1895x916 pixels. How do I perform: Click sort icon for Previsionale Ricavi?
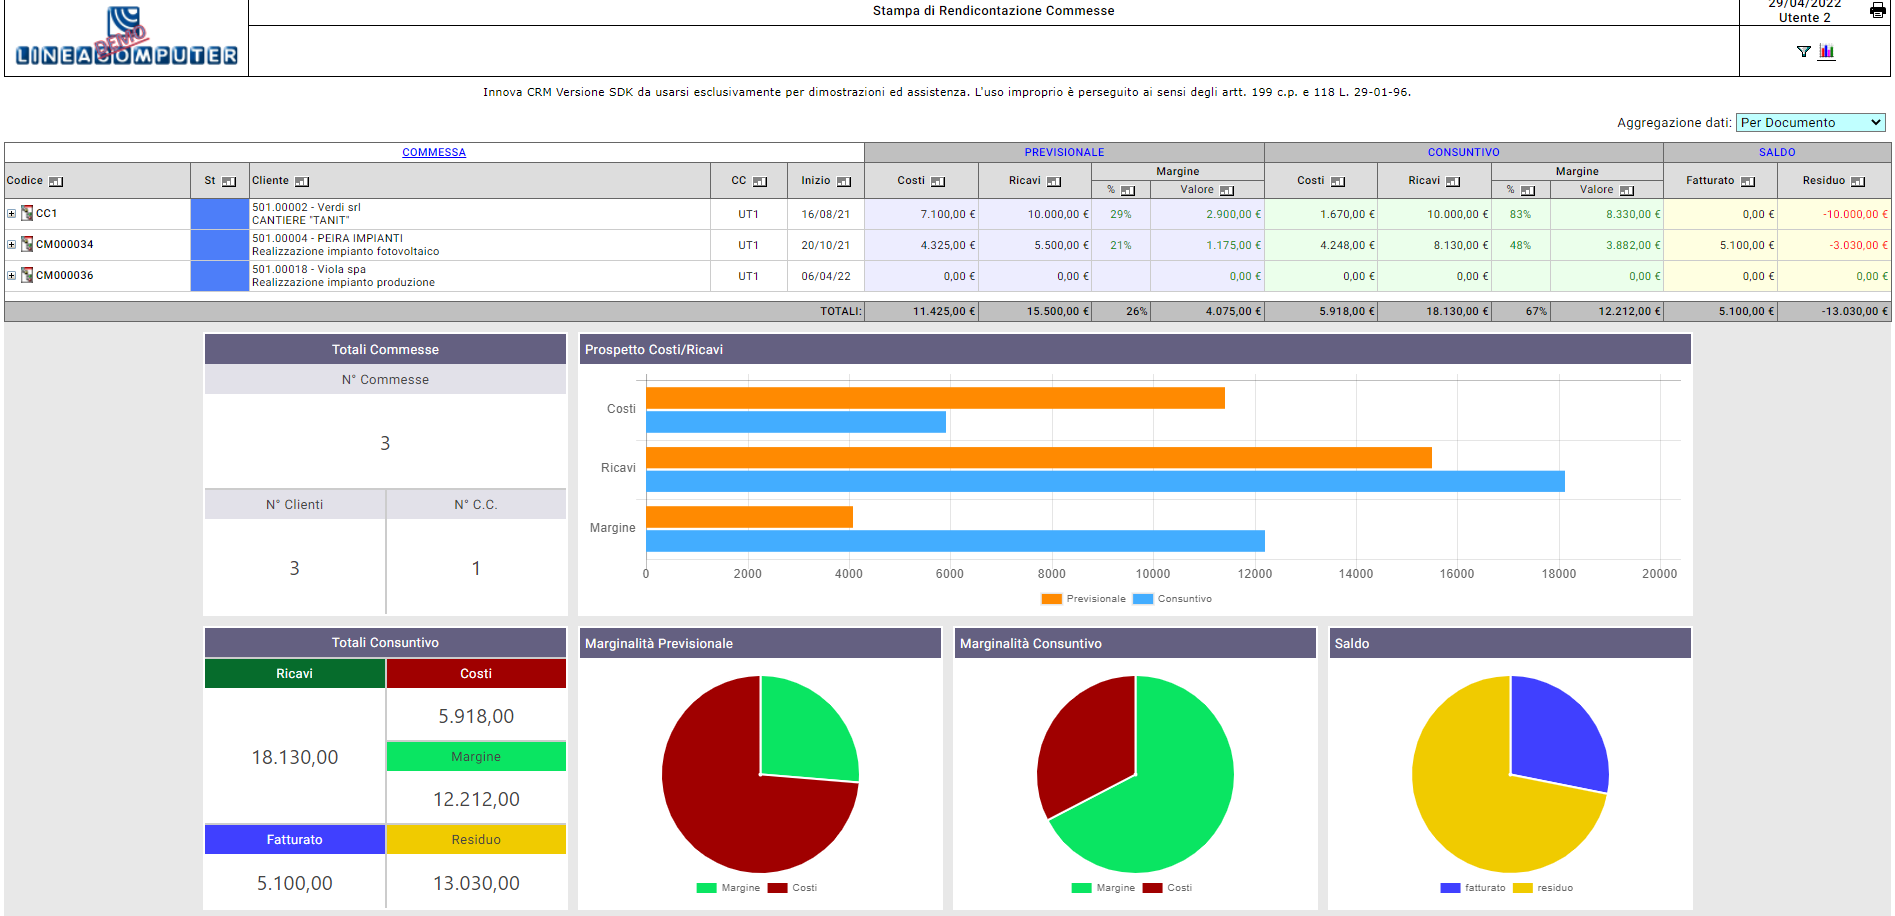tap(1054, 182)
